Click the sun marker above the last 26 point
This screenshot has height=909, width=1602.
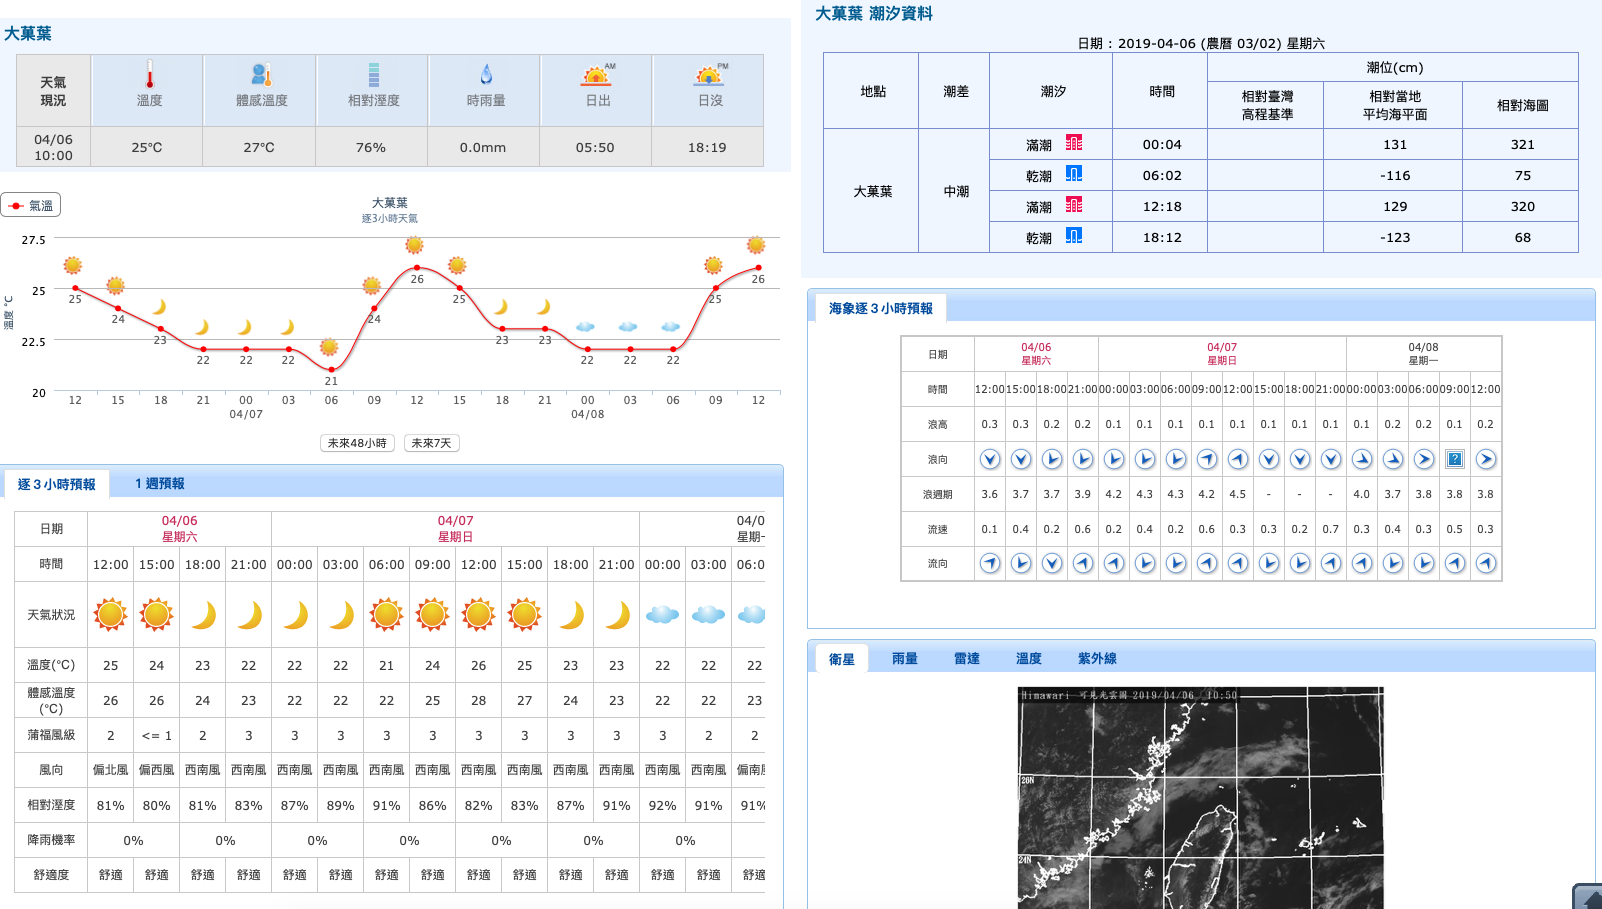(x=756, y=245)
